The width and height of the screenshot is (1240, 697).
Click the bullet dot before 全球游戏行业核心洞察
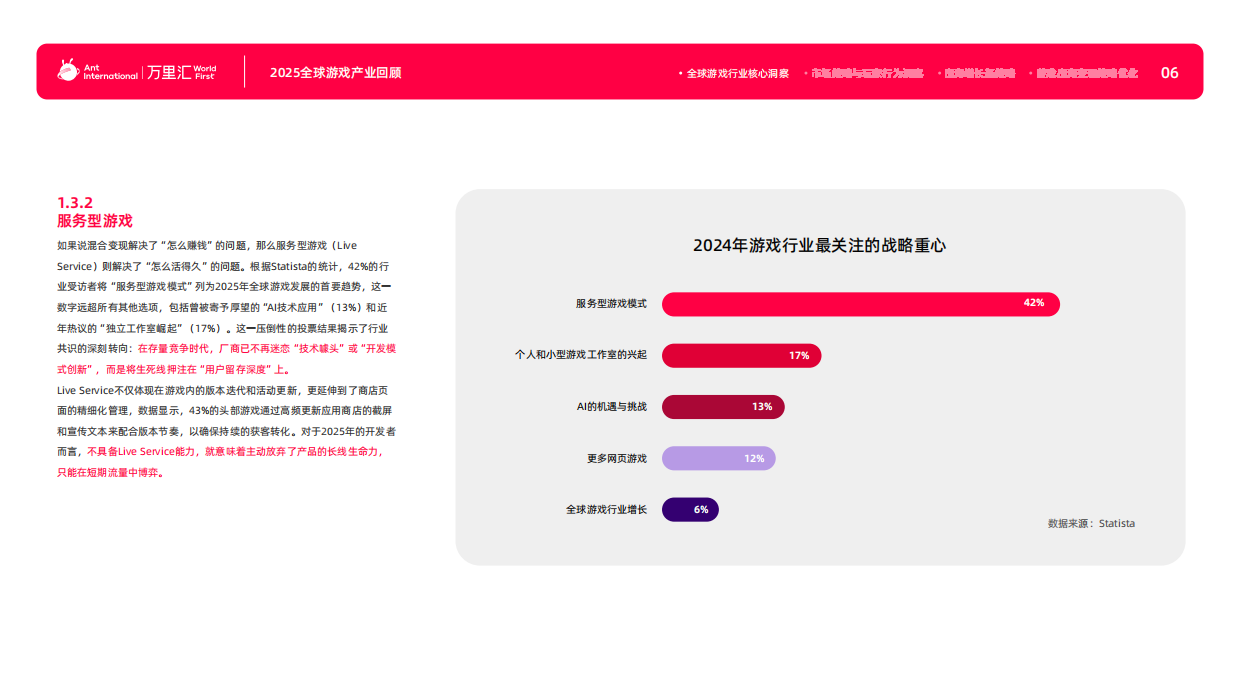(x=679, y=72)
